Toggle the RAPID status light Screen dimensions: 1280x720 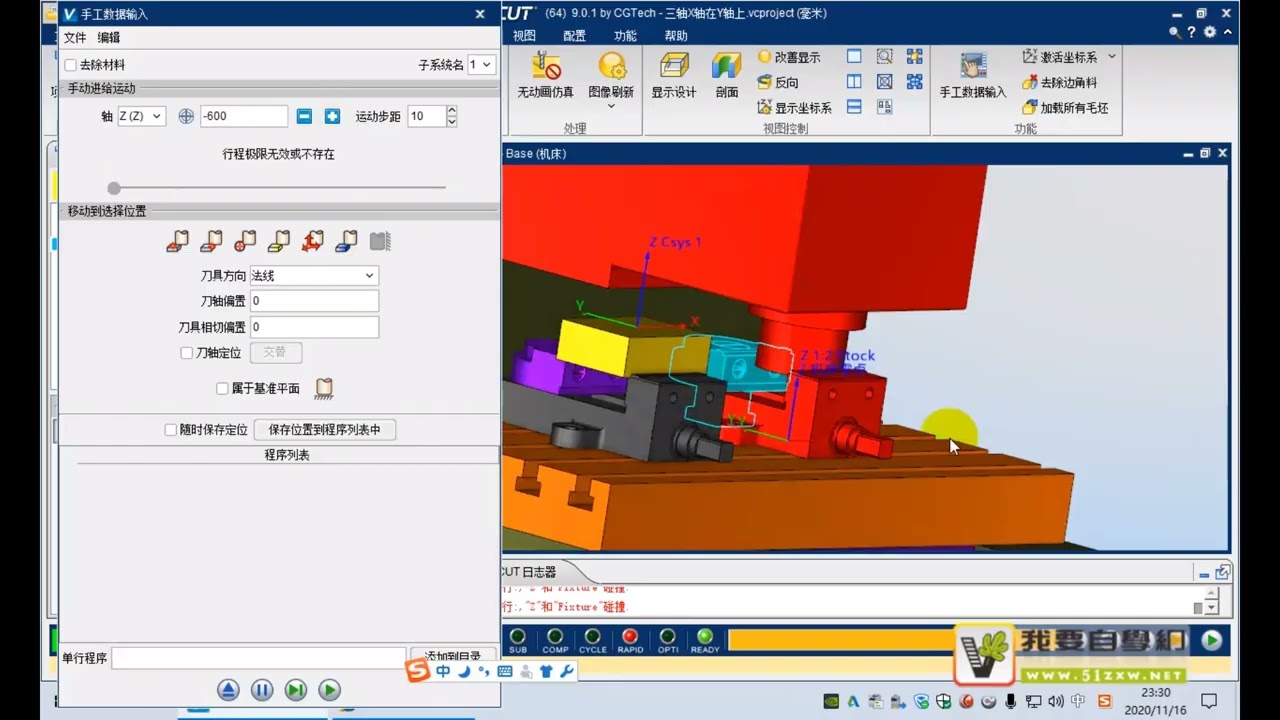tap(630, 636)
